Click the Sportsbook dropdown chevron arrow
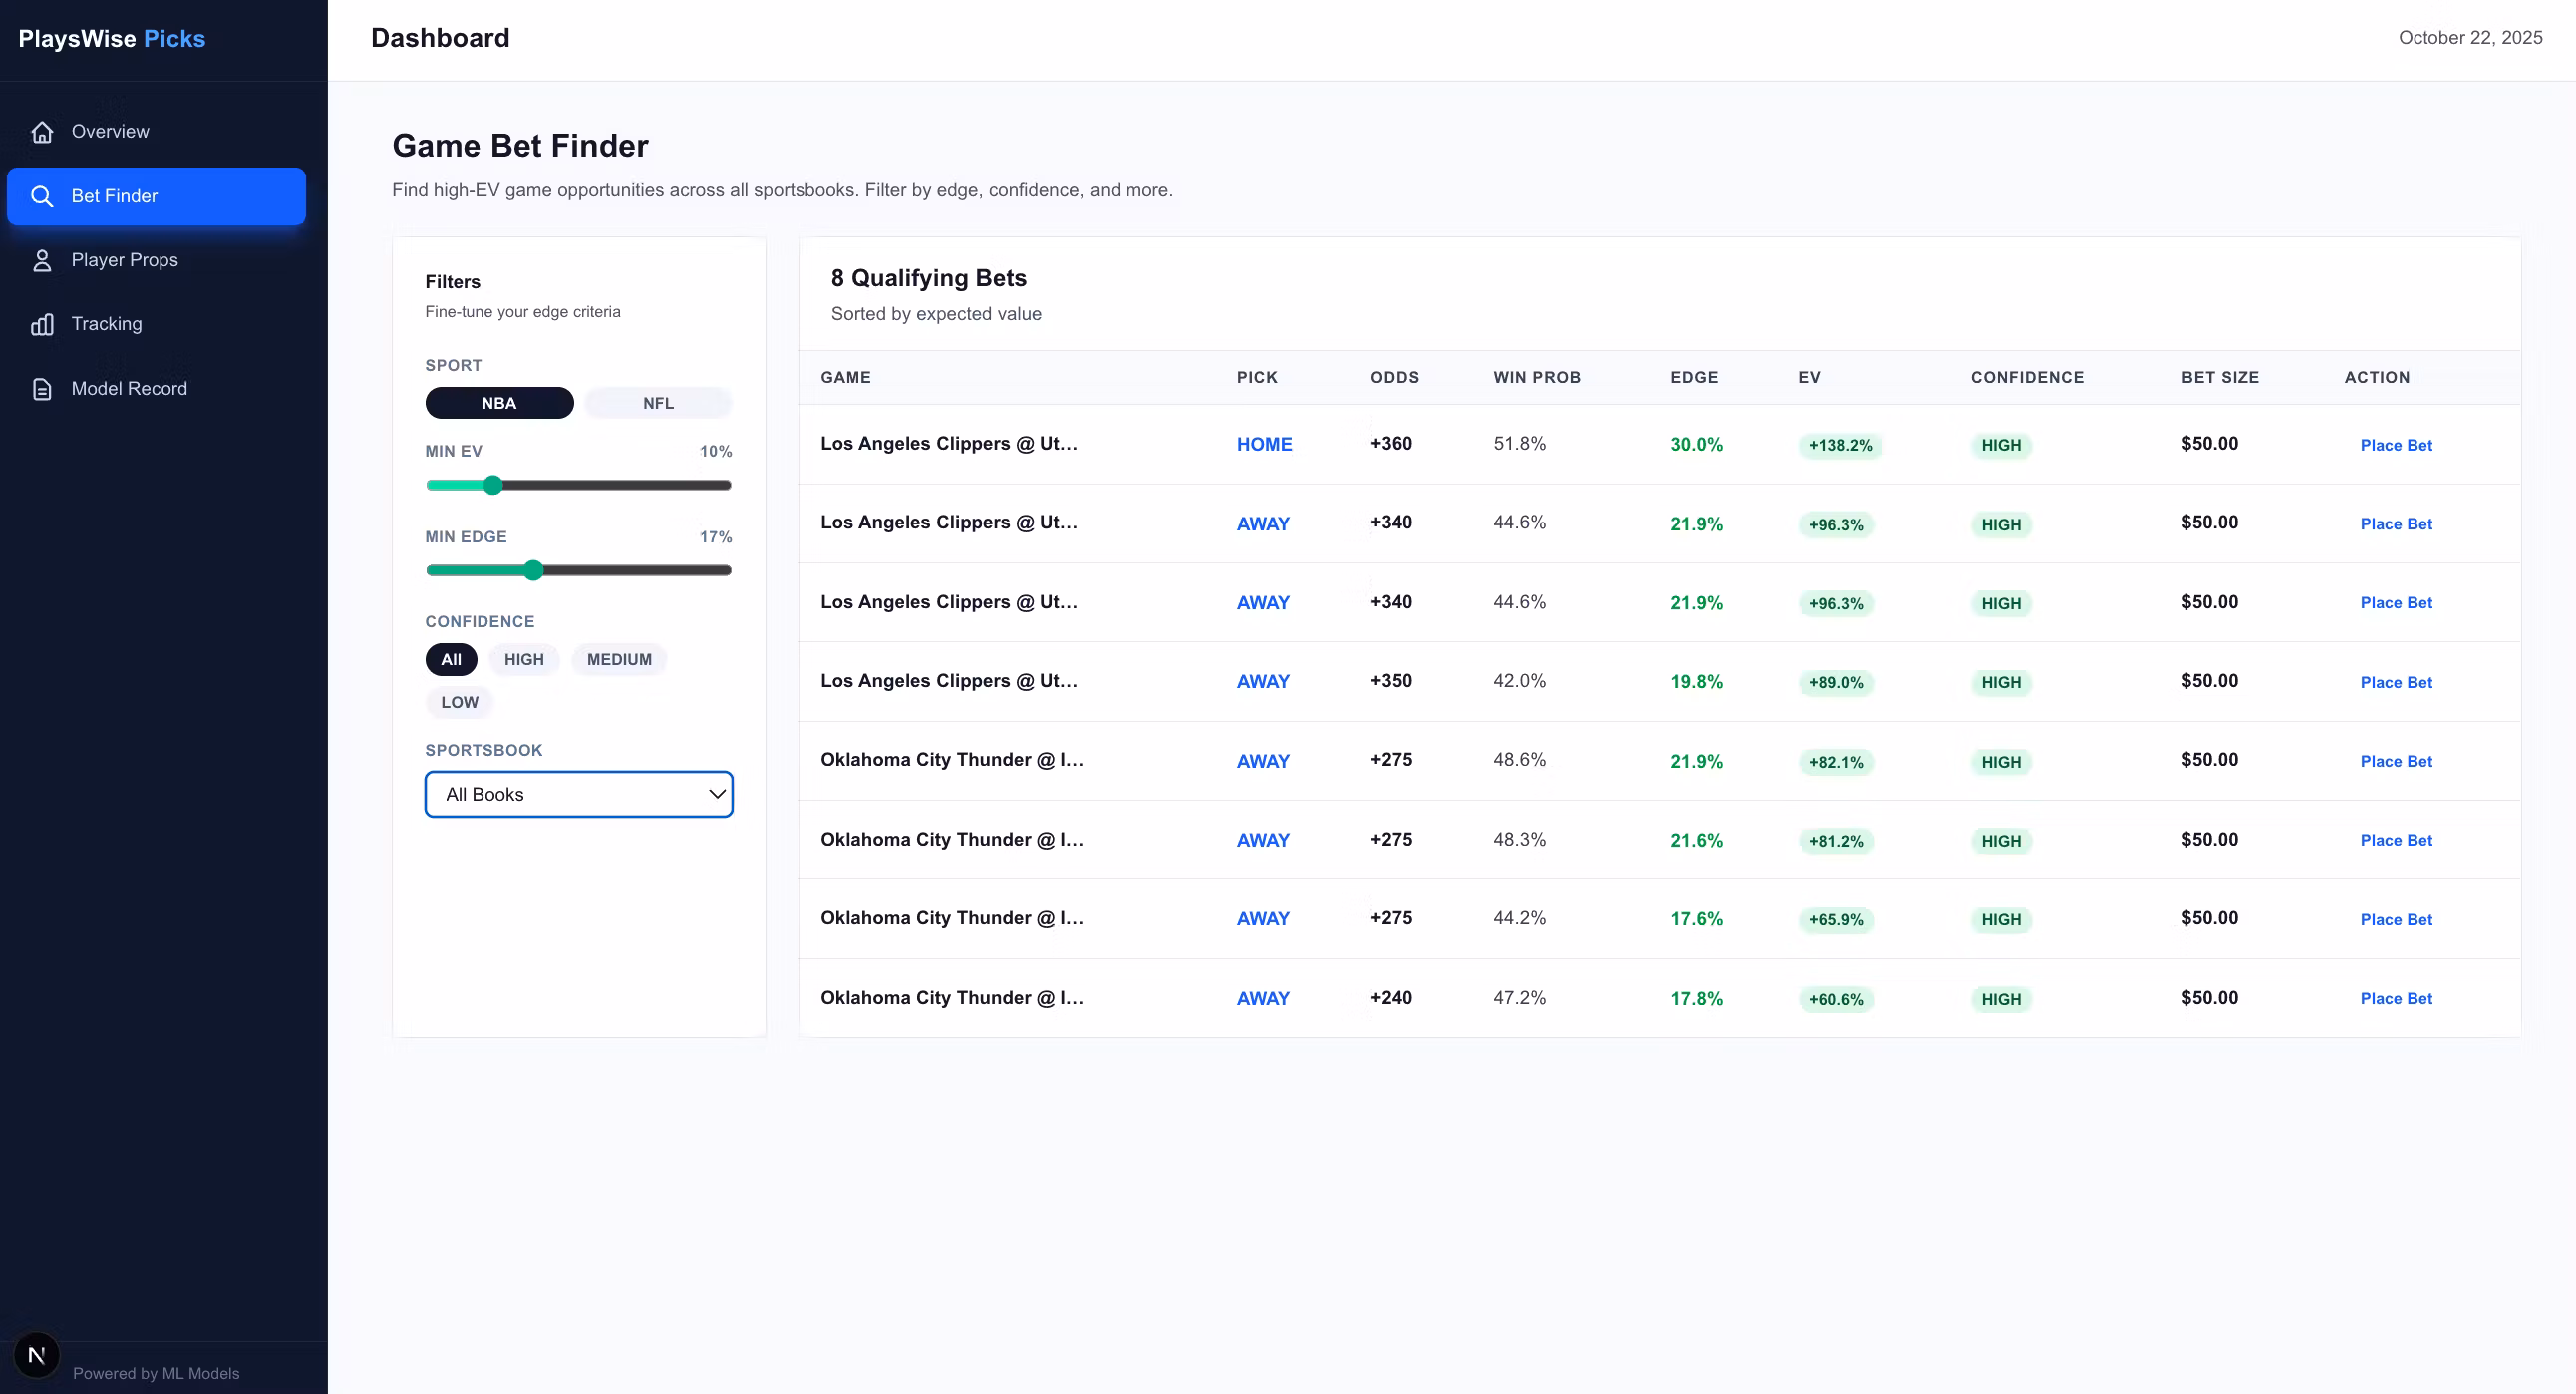This screenshot has height=1394, width=2576. [716, 794]
